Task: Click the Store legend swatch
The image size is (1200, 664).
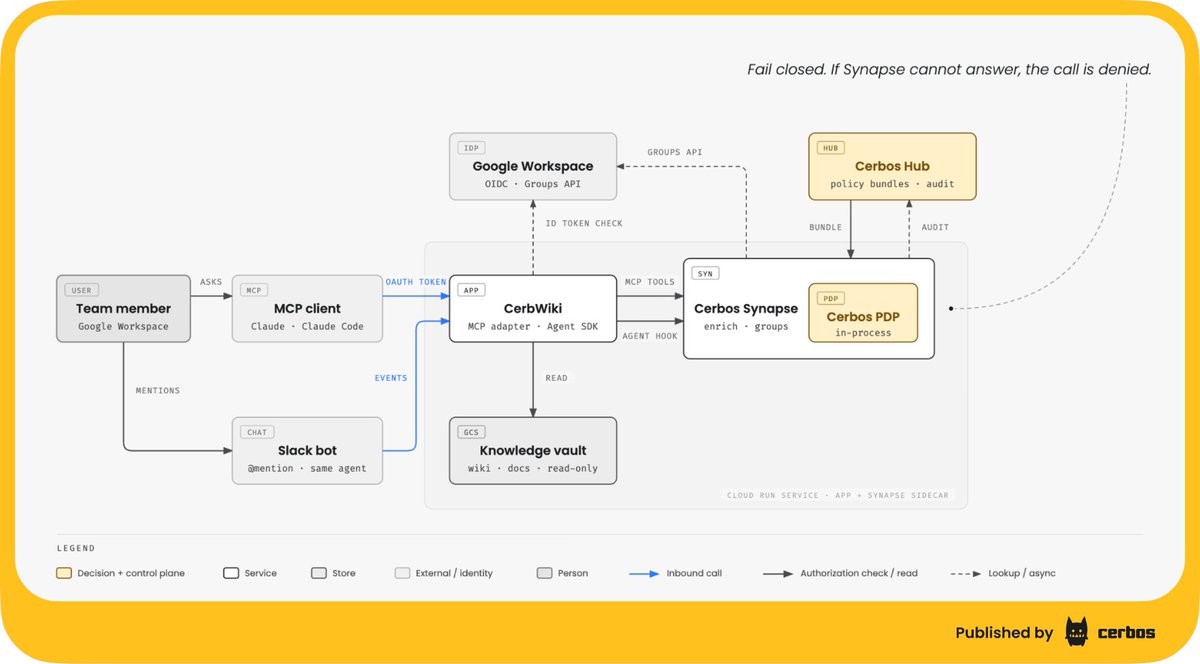Action: (x=318, y=573)
